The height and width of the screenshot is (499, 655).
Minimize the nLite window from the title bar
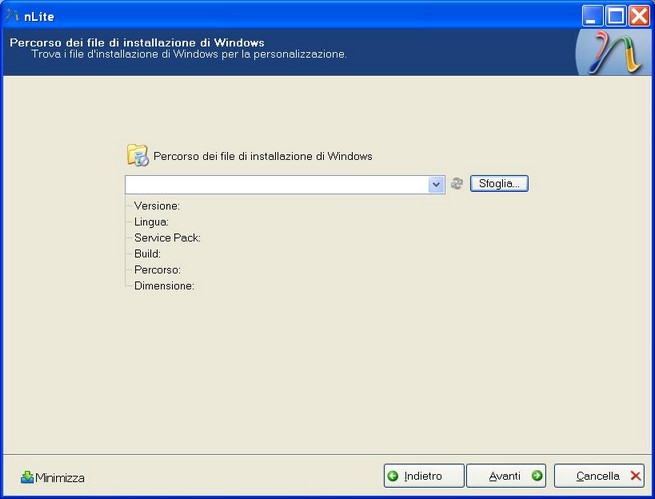[593, 15]
